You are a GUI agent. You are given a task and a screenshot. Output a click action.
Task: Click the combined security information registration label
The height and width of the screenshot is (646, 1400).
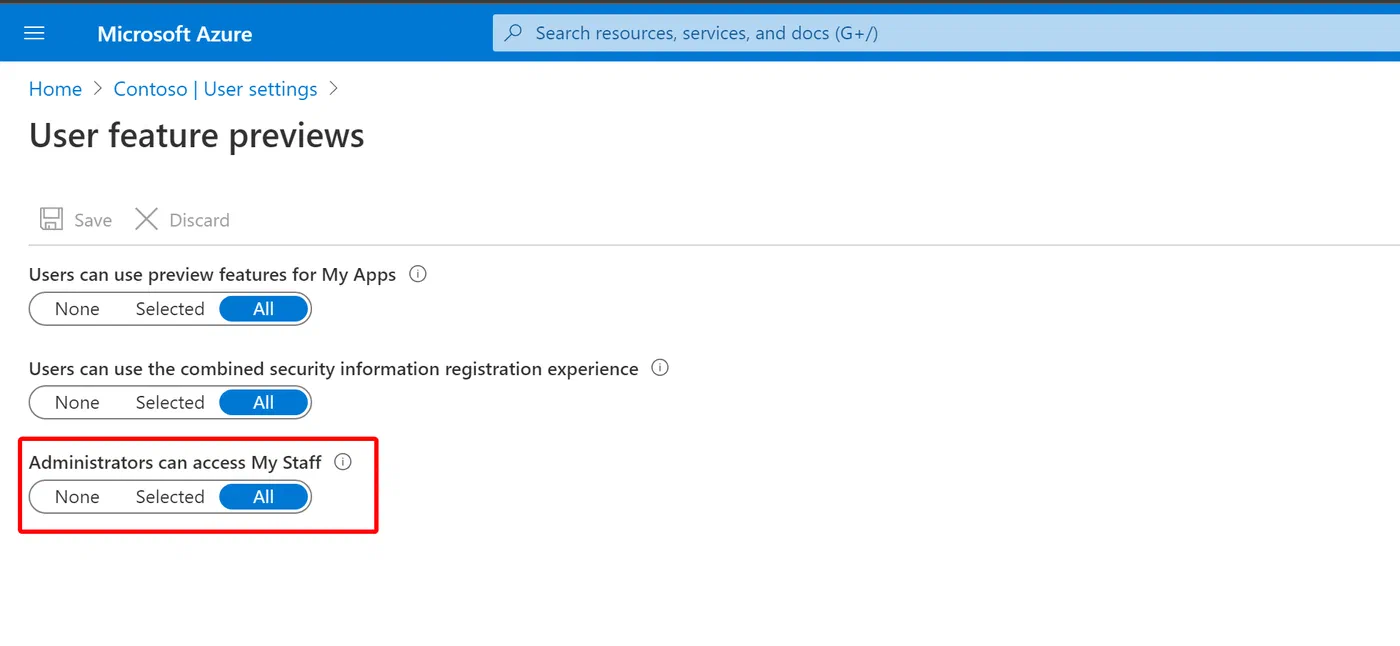click(334, 368)
